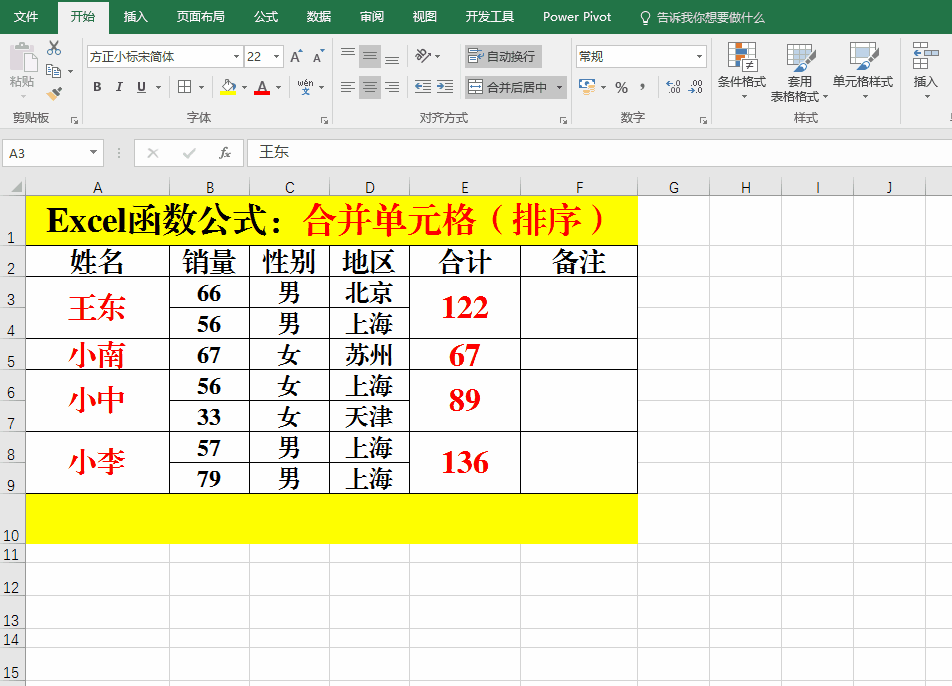Image resolution: width=952 pixels, height=686 pixels.
Task: Click the 合并后居中 merge button
Action: (509, 88)
